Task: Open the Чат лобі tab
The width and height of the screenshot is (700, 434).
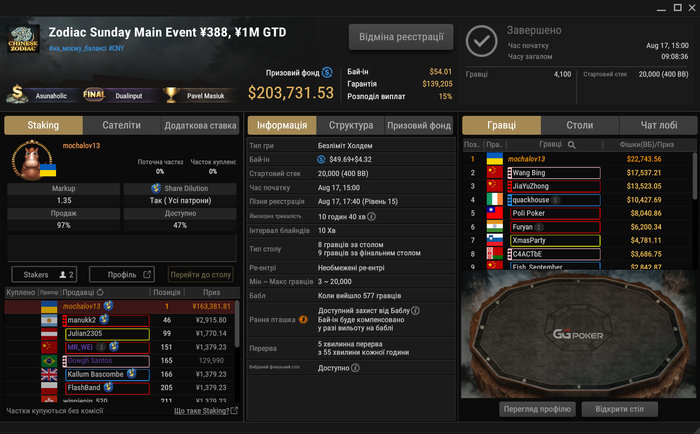Action: tap(658, 125)
